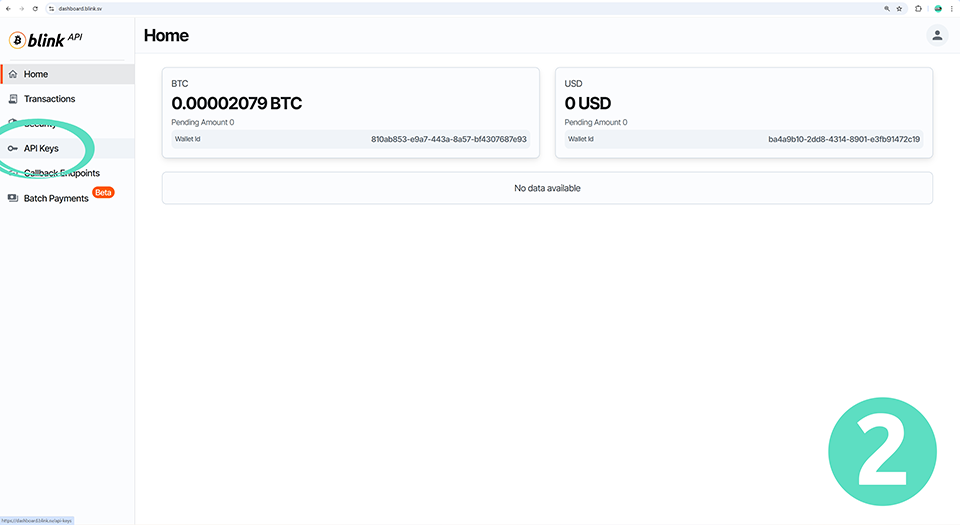Reload the page with browser refresh icon
This screenshot has width=960, height=525.
point(35,8)
